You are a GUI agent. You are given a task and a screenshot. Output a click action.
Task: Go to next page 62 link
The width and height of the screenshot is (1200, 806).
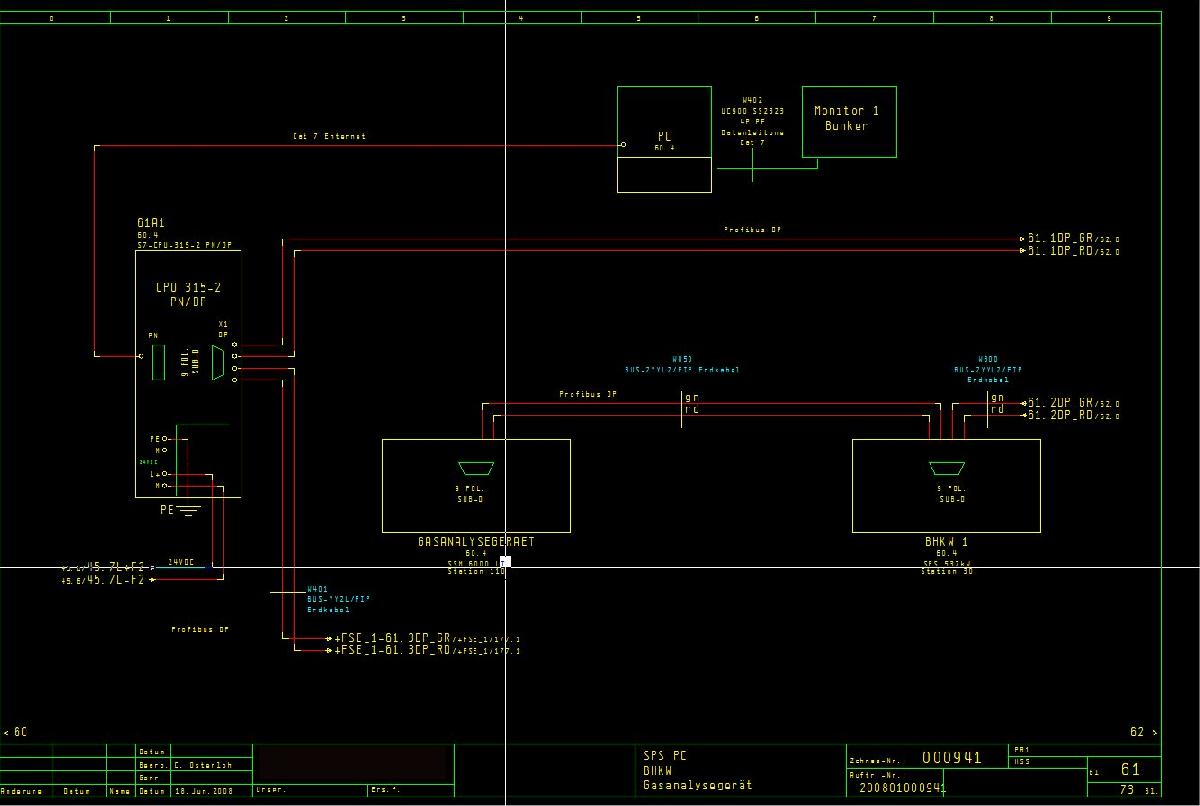(x=1142, y=732)
